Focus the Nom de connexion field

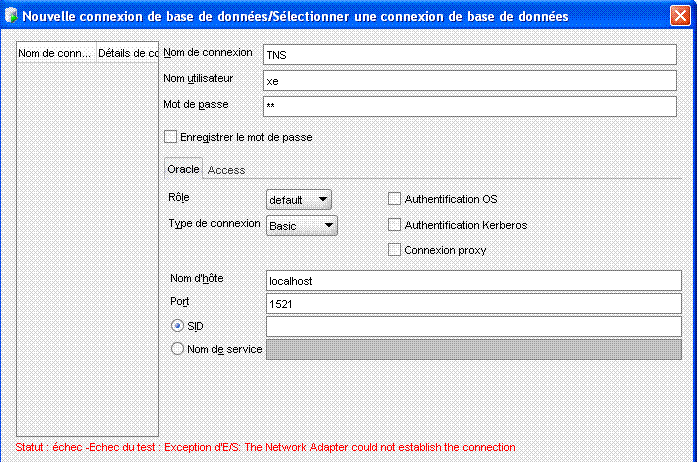coord(470,55)
